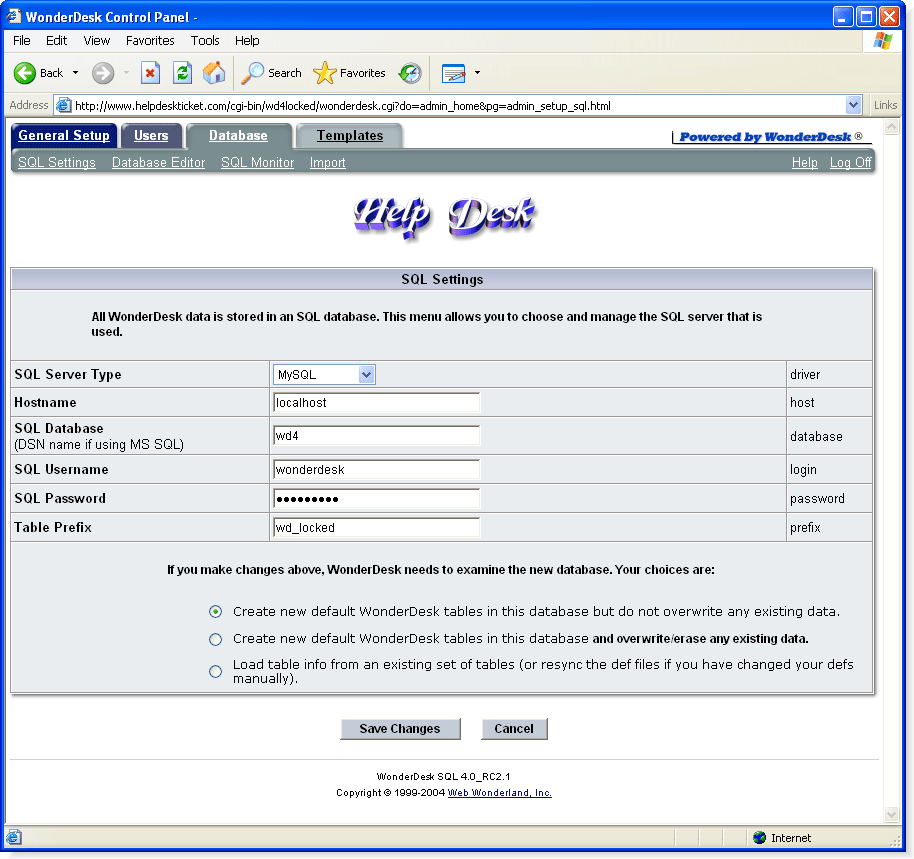The height and width of the screenshot is (859, 914).
Task: Open SQL Monitor link
Action: pos(258,163)
